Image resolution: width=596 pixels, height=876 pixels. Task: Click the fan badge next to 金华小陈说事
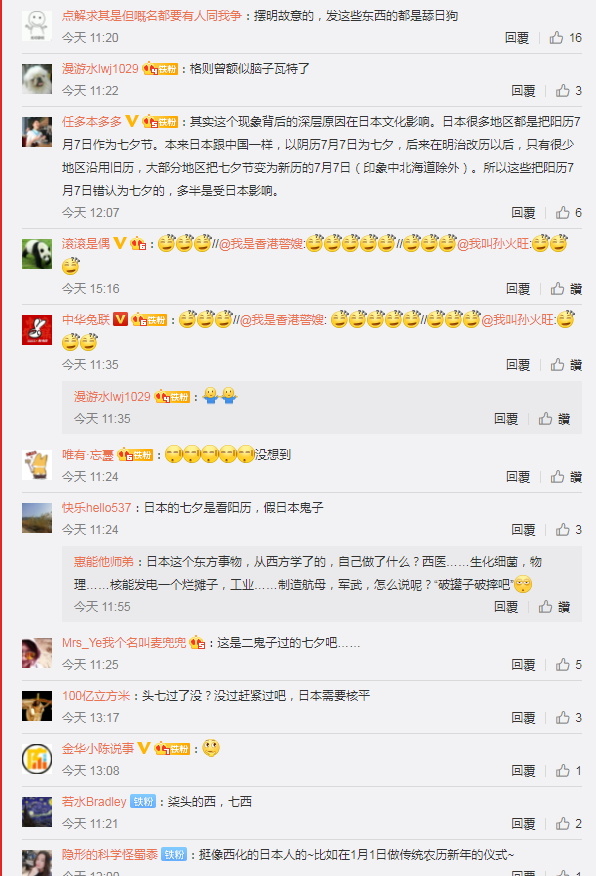173,749
